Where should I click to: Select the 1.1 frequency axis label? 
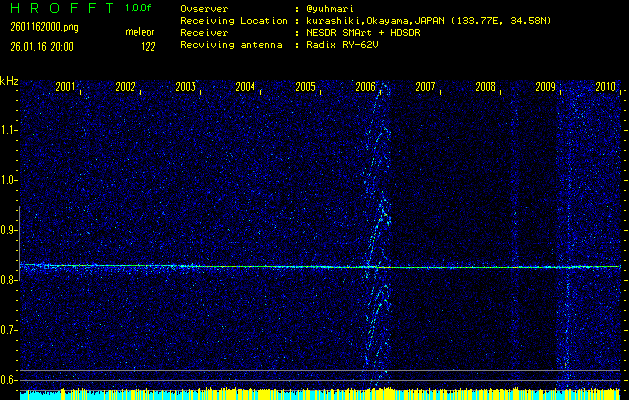pos(9,130)
